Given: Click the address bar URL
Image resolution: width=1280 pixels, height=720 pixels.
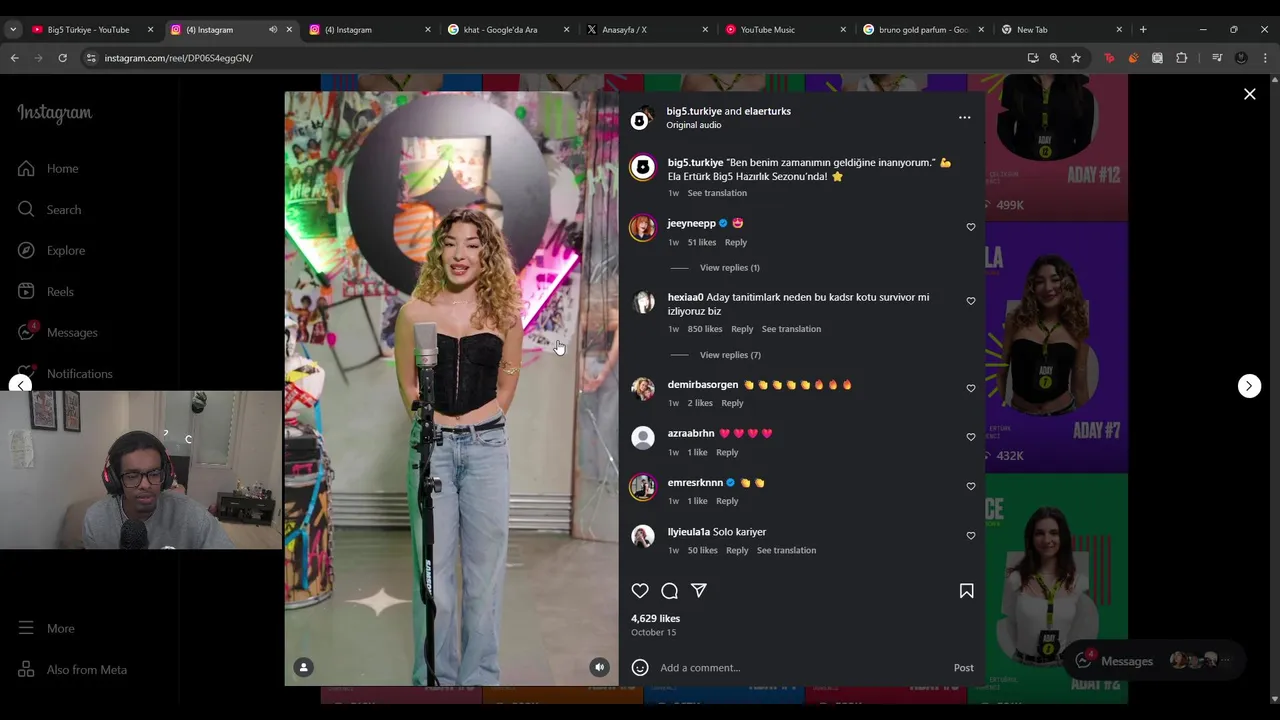Looking at the screenshot, I should pyautogui.click(x=179, y=58).
